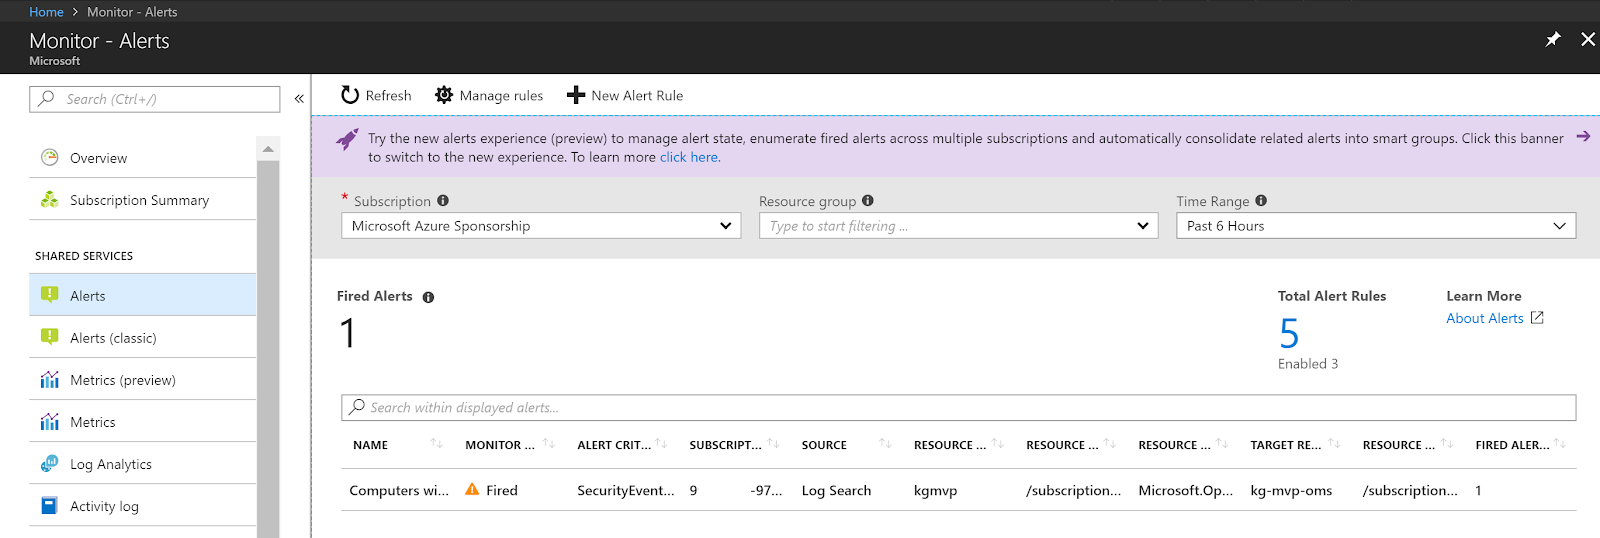Pin the Monitor blade to dashboard

coord(1553,39)
